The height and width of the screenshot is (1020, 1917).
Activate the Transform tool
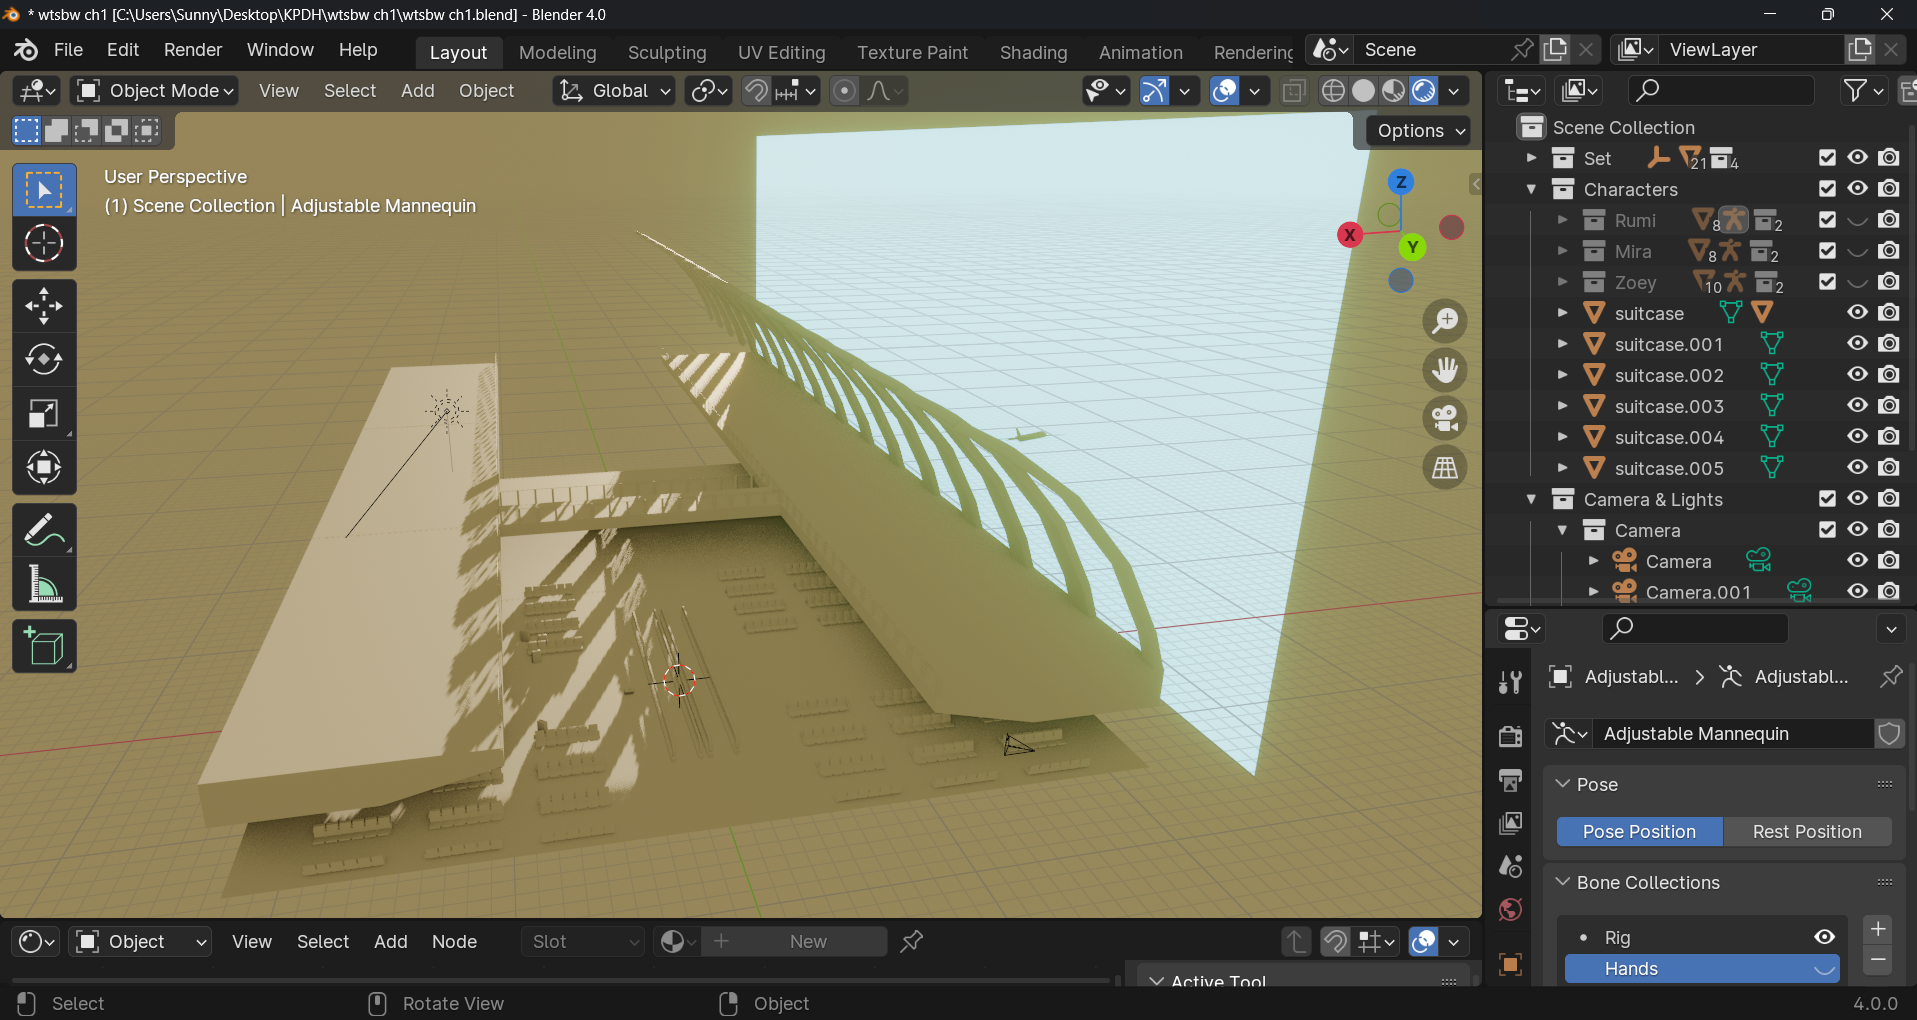44,468
